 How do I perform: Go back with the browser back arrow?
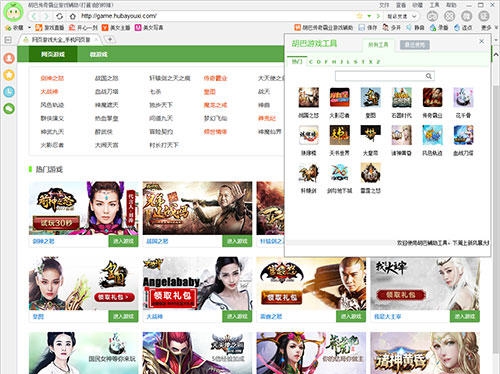[34, 16]
